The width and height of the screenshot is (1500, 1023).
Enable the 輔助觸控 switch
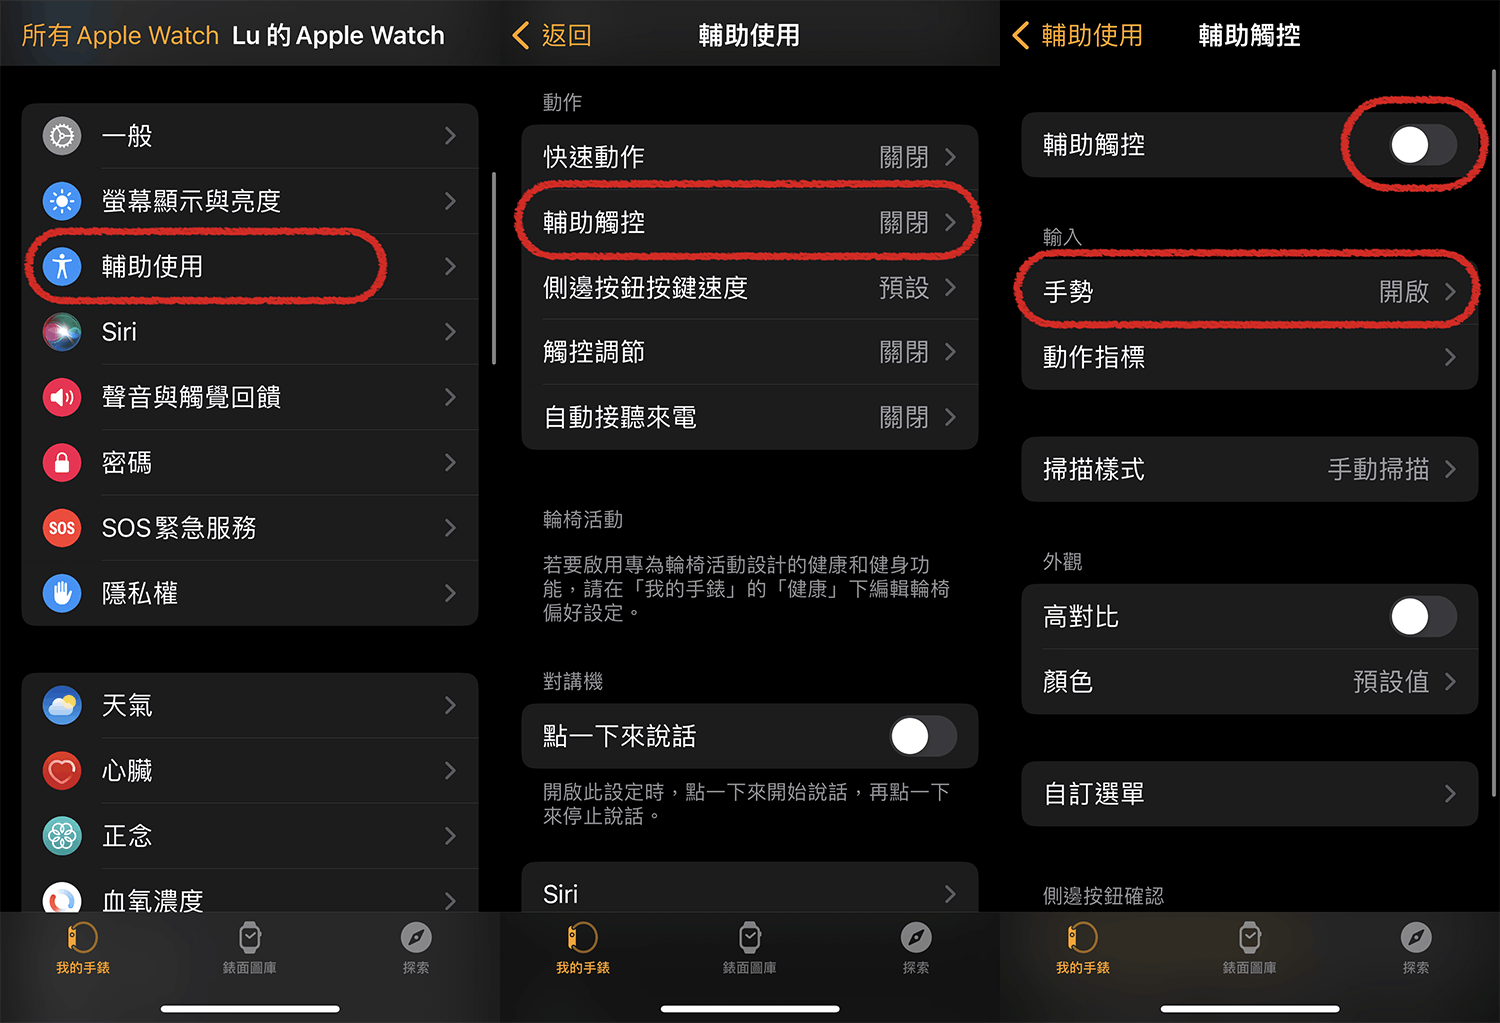tap(1423, 145)
